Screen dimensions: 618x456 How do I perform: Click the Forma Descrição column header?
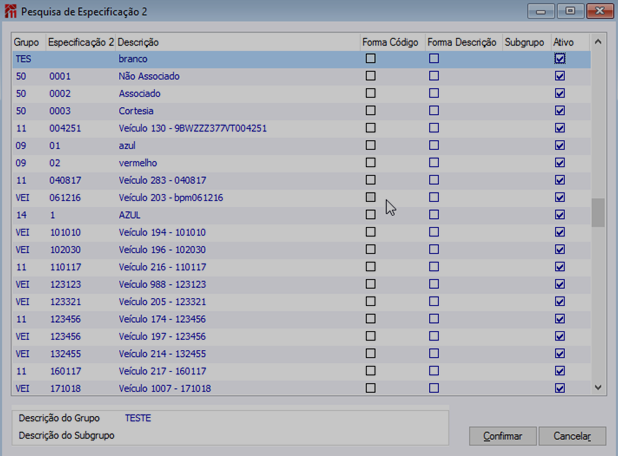(462, 42)
